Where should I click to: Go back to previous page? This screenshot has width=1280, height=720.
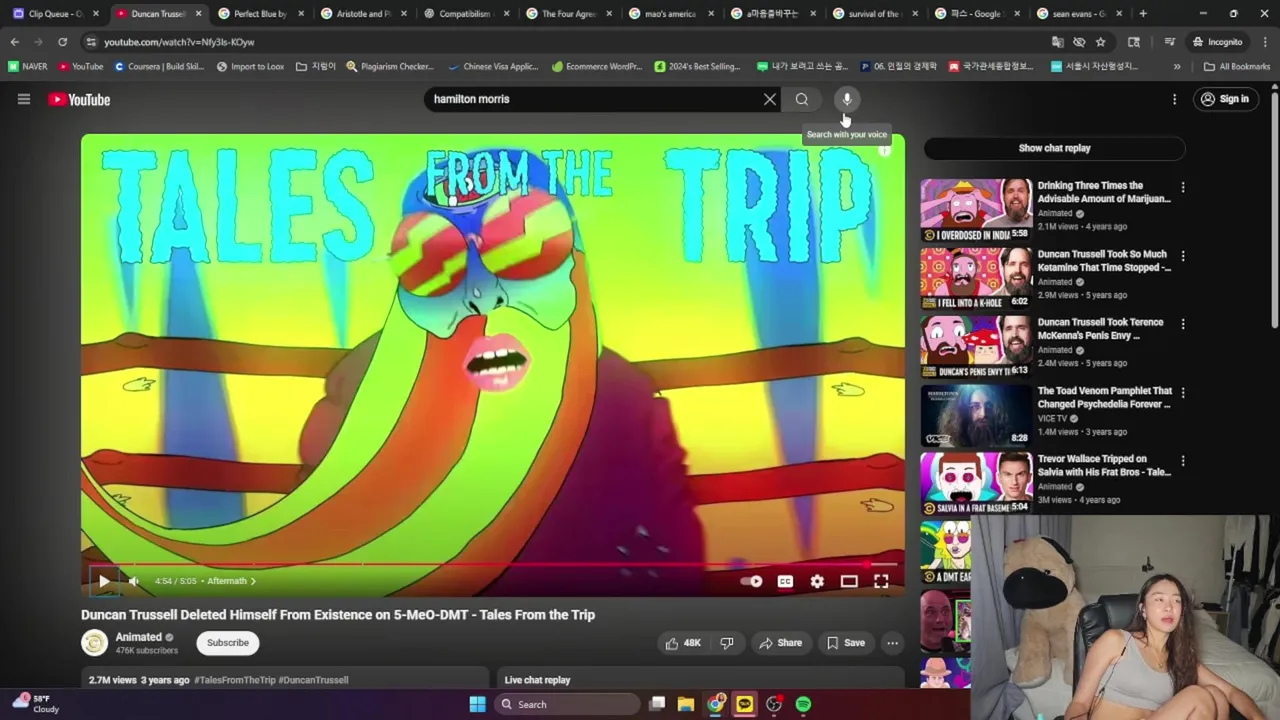15,42
